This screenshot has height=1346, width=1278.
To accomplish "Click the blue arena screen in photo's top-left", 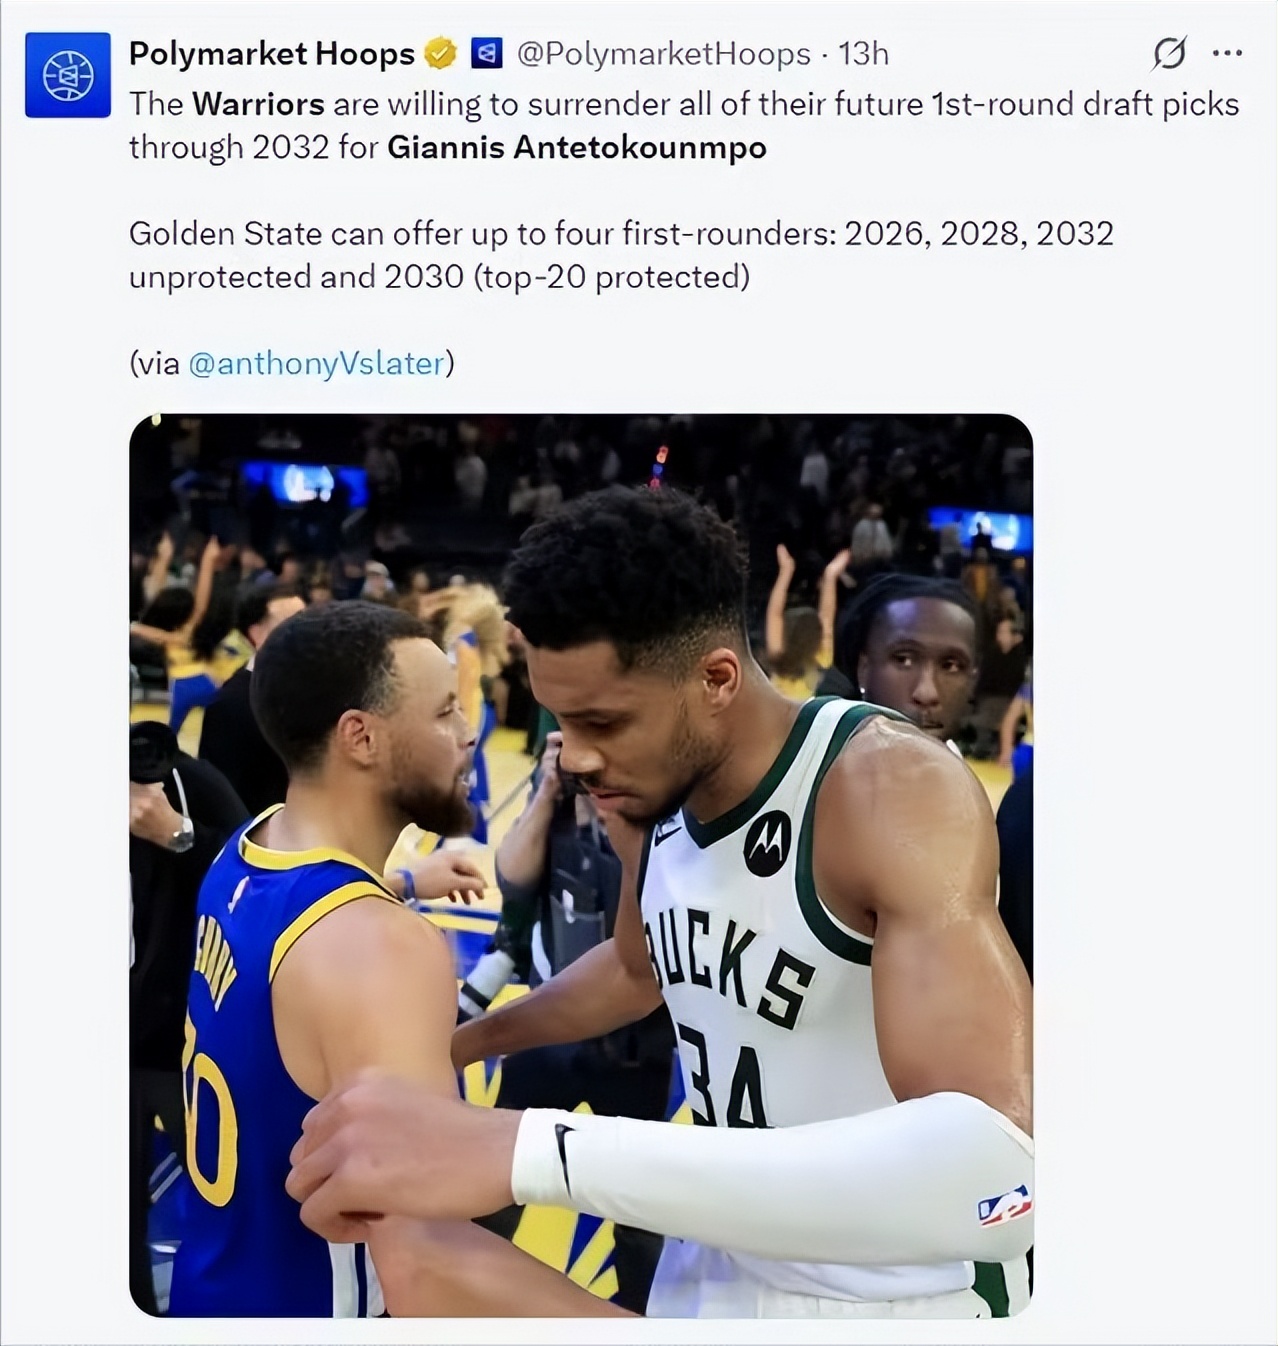I will click(305, 484).
